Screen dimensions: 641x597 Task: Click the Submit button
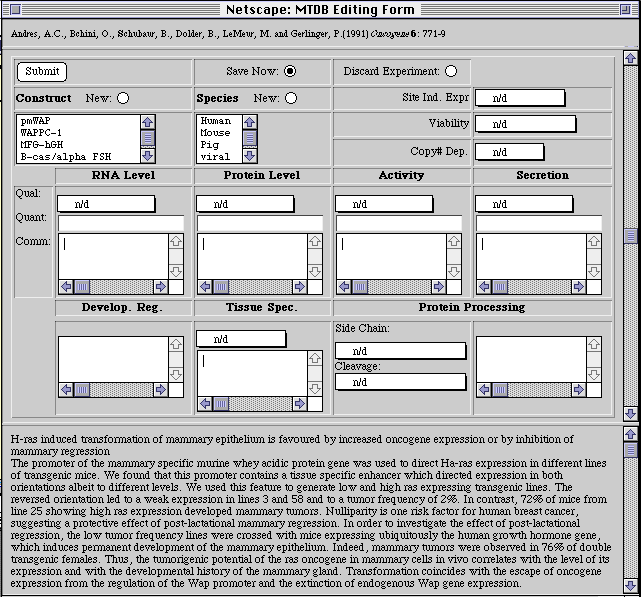coord(42,72)
